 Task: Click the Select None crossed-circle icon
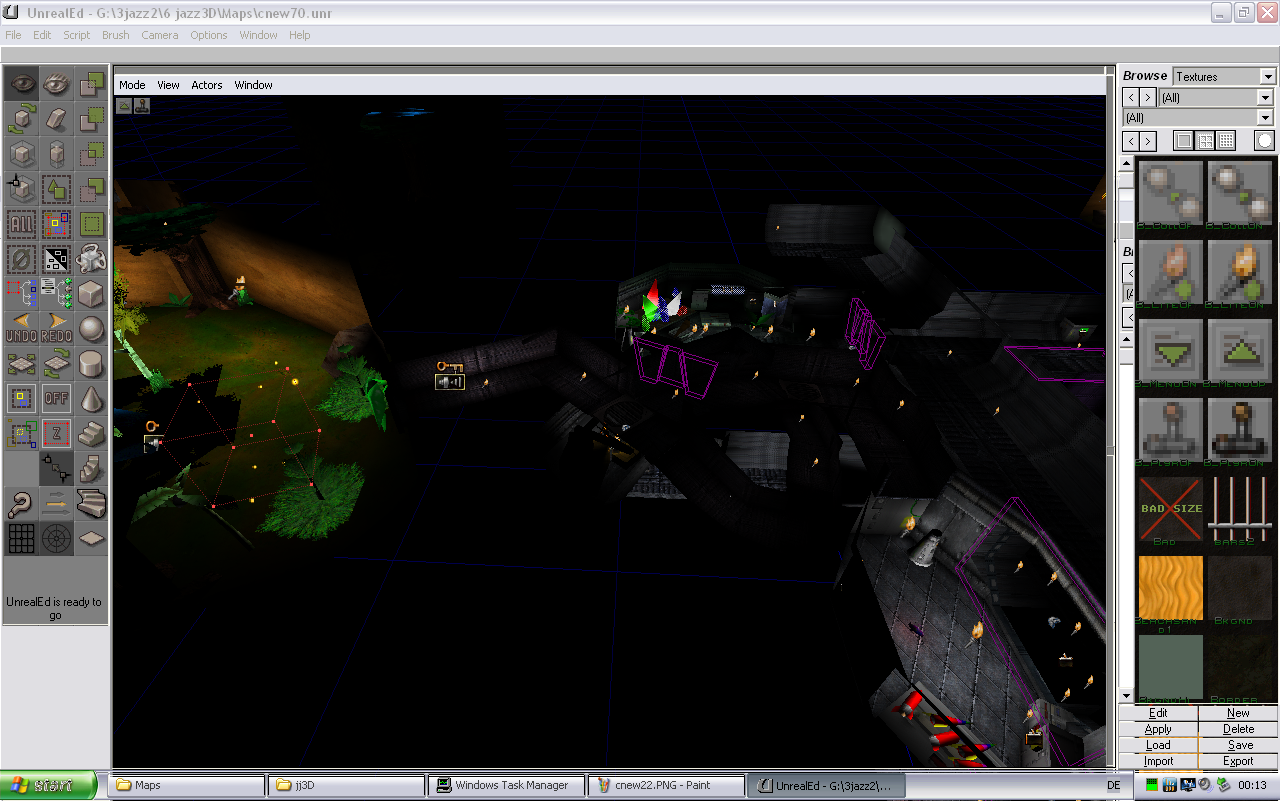tap(22, 259)
